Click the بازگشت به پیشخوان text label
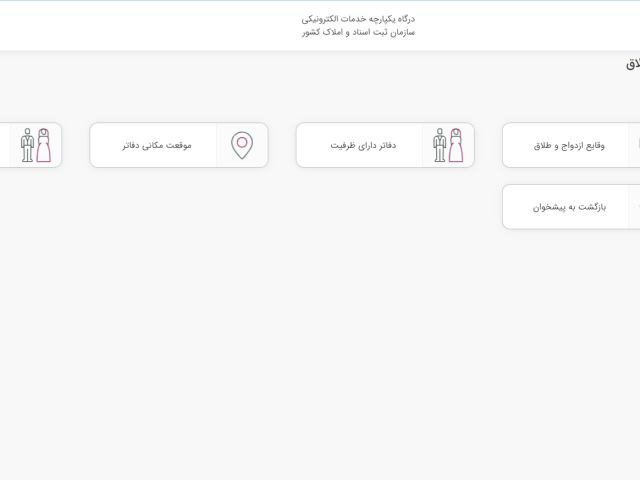The width and height of the screenshot is (640, 480). [569, 207]
